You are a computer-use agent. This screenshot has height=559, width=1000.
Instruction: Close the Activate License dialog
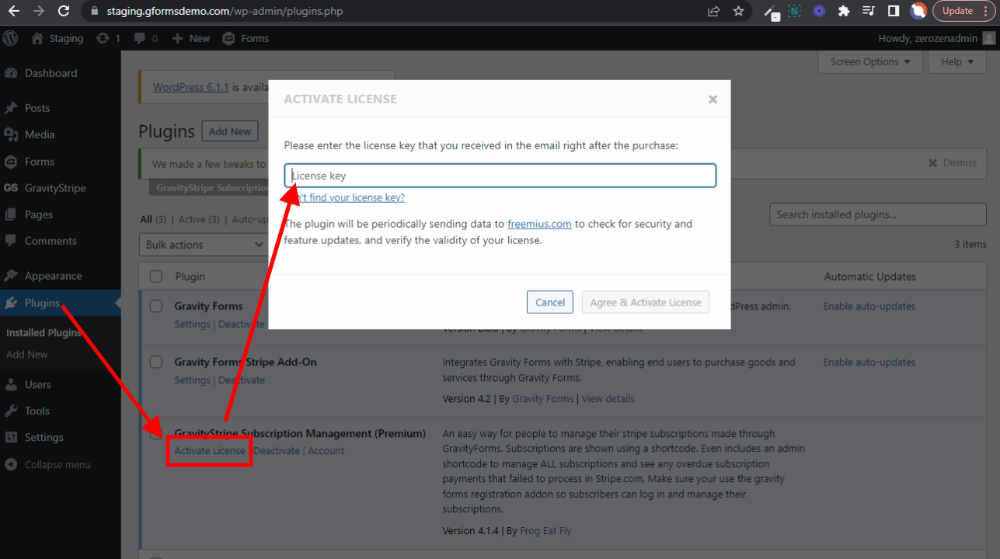712,99
